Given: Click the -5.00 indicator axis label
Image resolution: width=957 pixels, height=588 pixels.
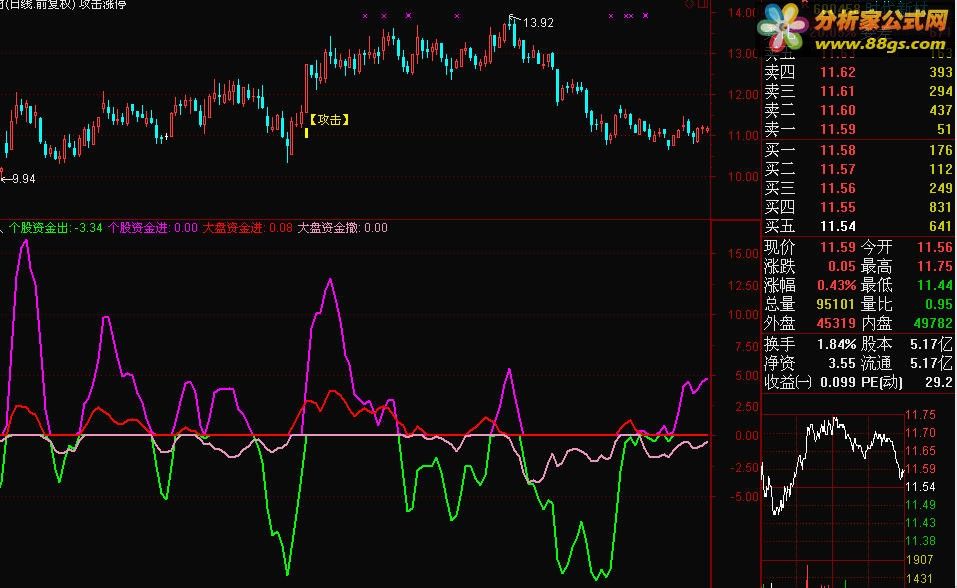Looking at the screenshot, I should coord(745,496).
